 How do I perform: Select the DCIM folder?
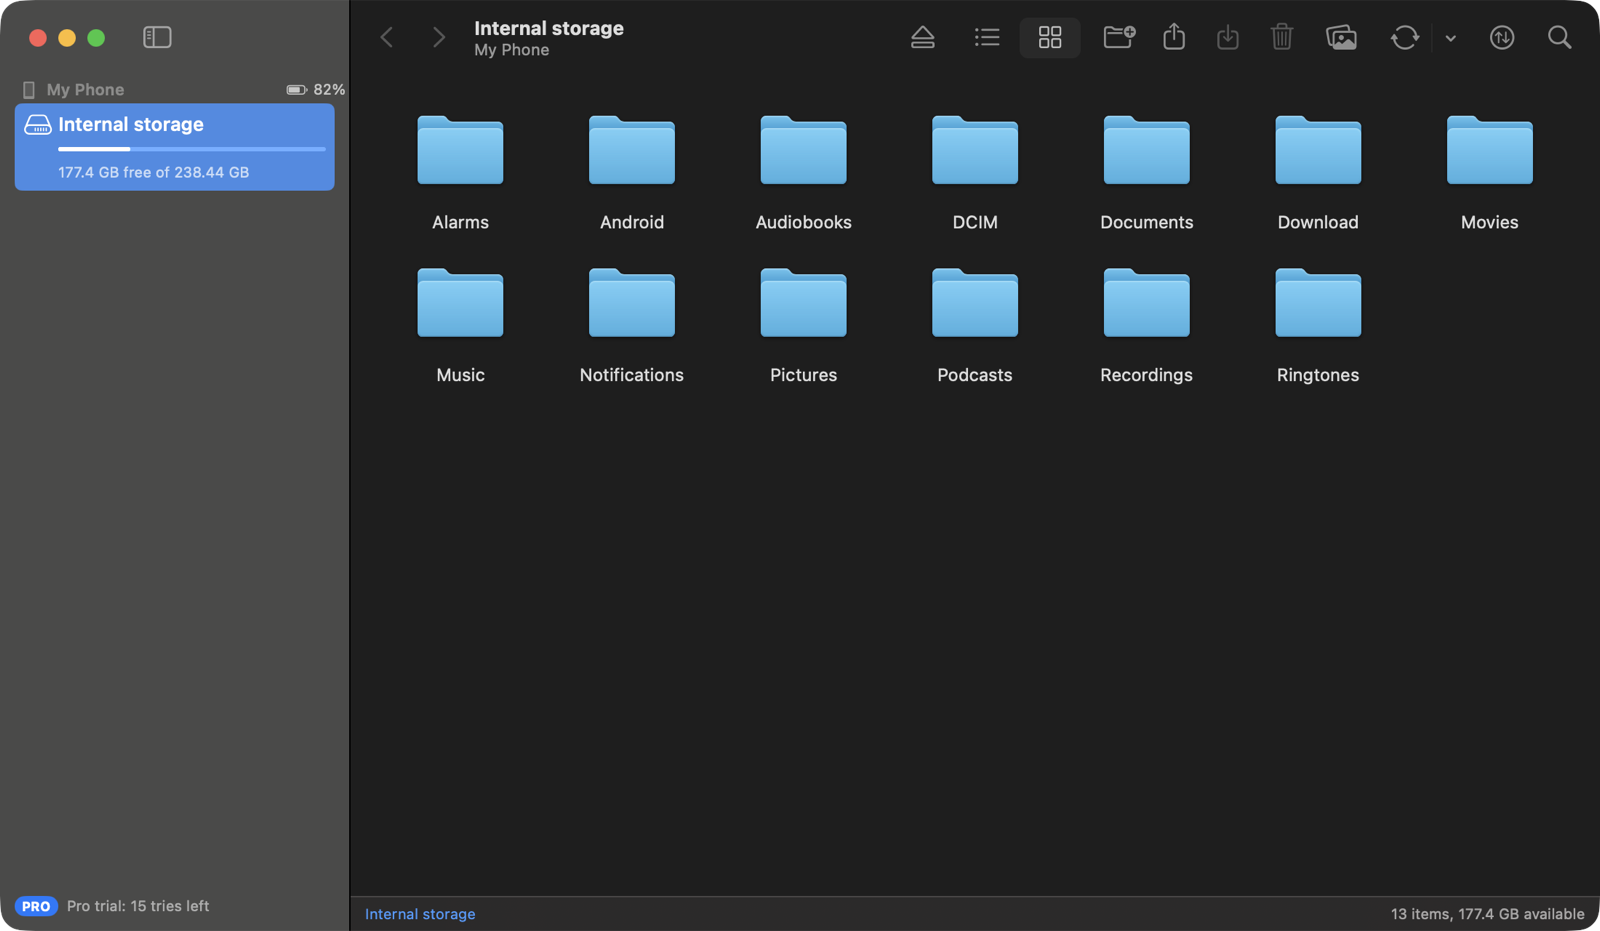pyautogui.click(x=975, y=173)
